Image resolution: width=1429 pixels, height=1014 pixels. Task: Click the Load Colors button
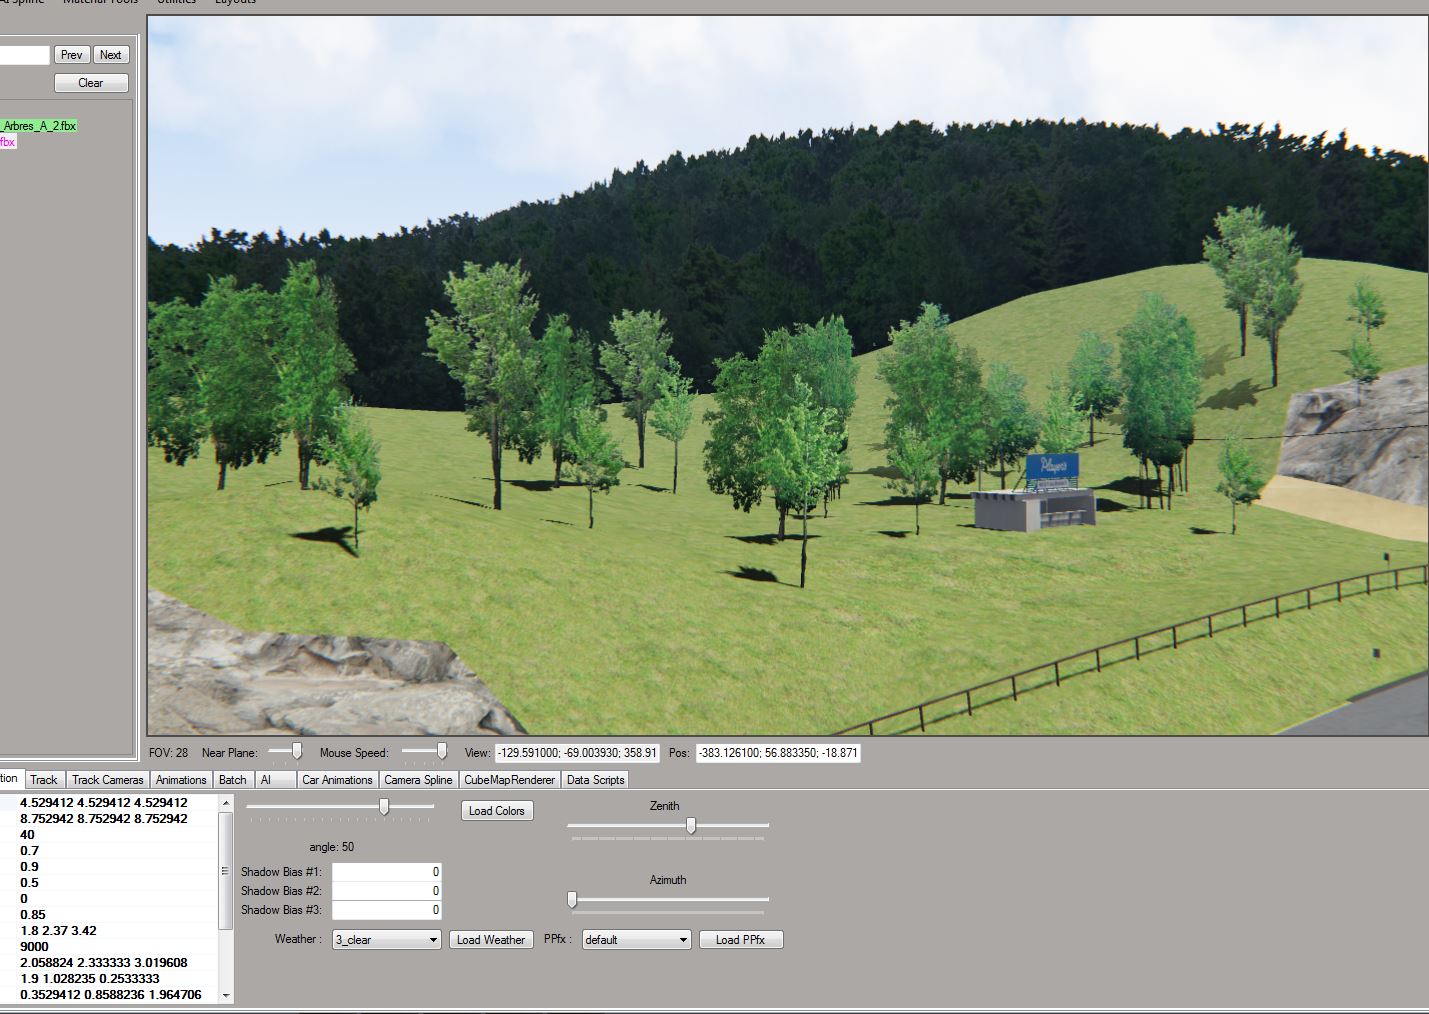pyautogui.click(x=496, y=811)
